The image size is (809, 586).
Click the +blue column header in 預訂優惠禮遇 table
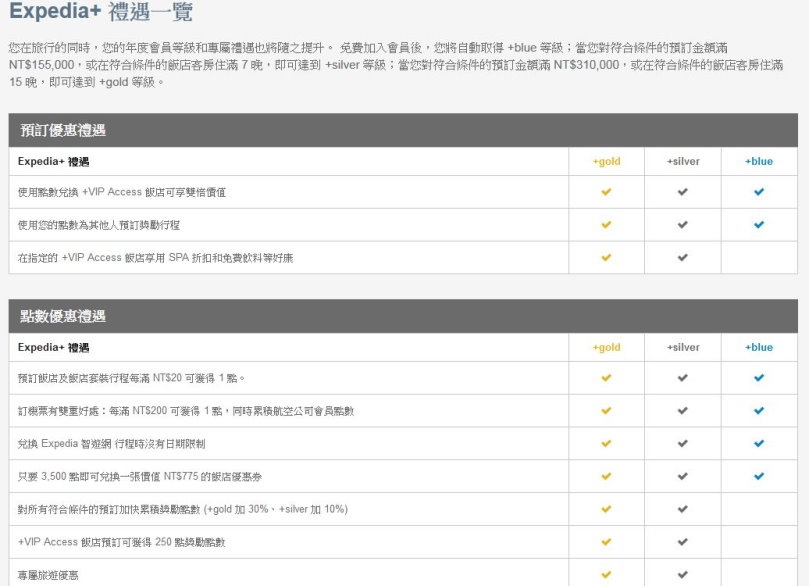point(759,161)
